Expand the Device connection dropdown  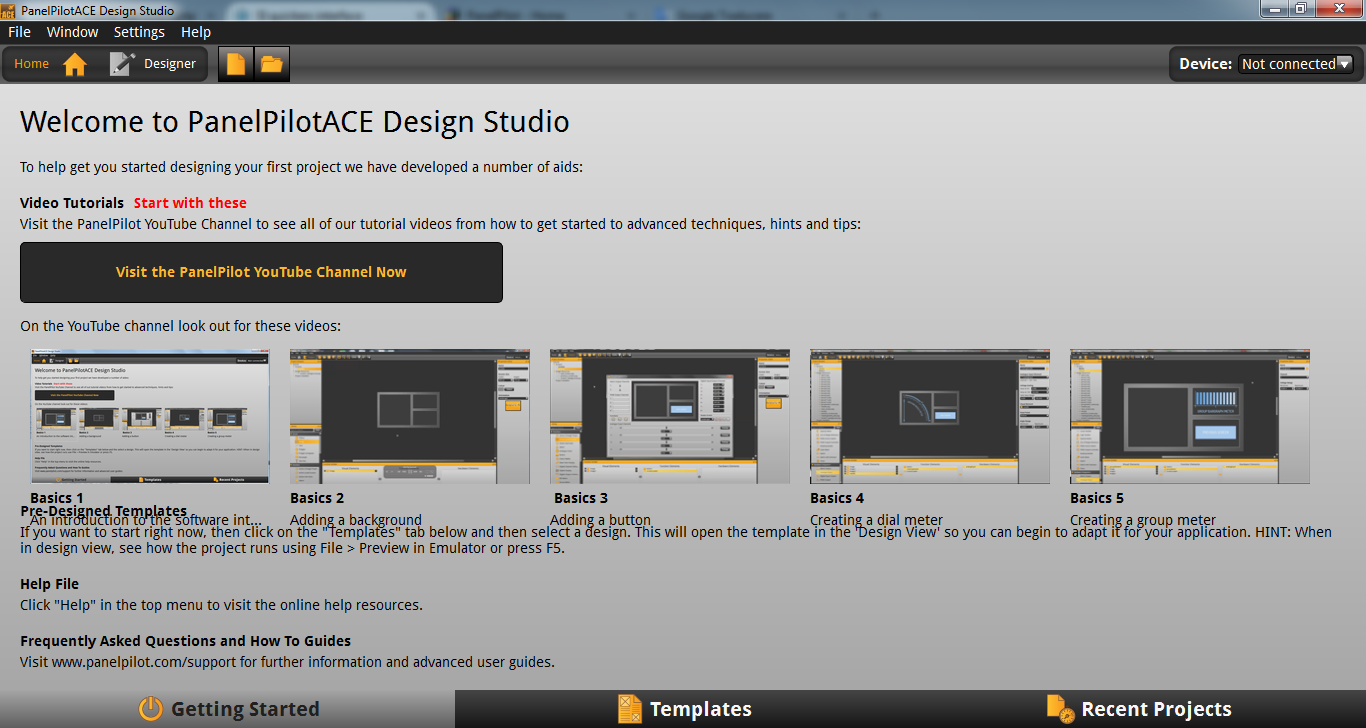point(1296,64)
